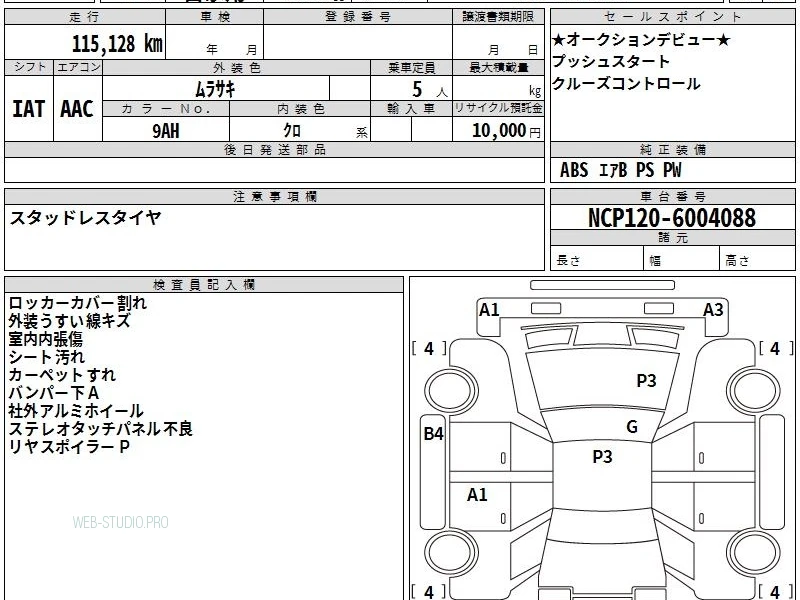
Task: Select the exterior color text ムラサキ
Action: (x=215, y=89)
